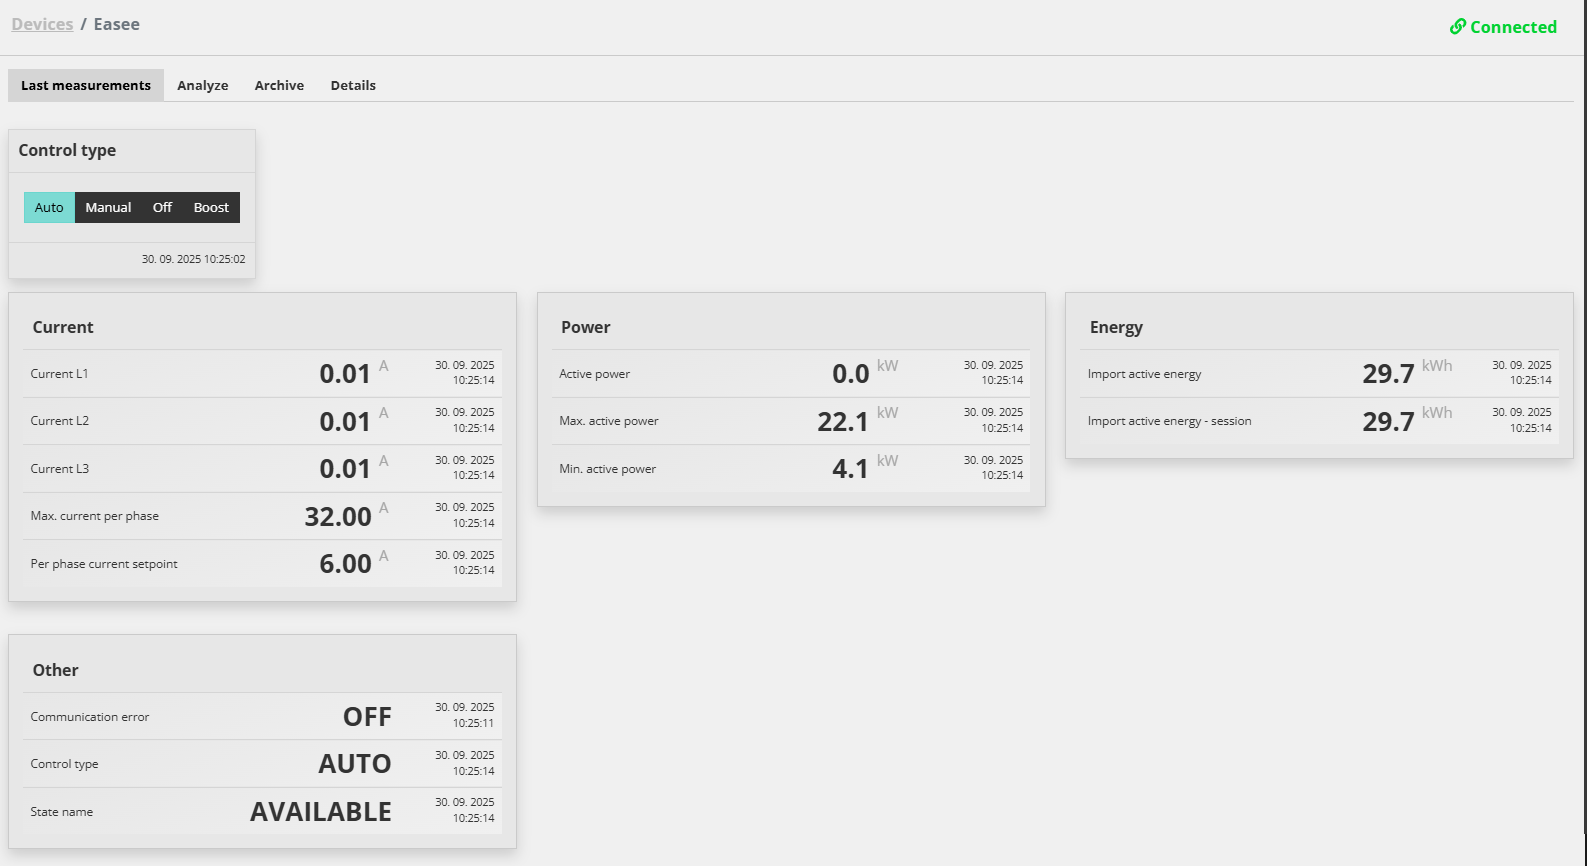Click Import active energy - session label
Viewport: 1587px width, 866px height.
point(1169,421)
